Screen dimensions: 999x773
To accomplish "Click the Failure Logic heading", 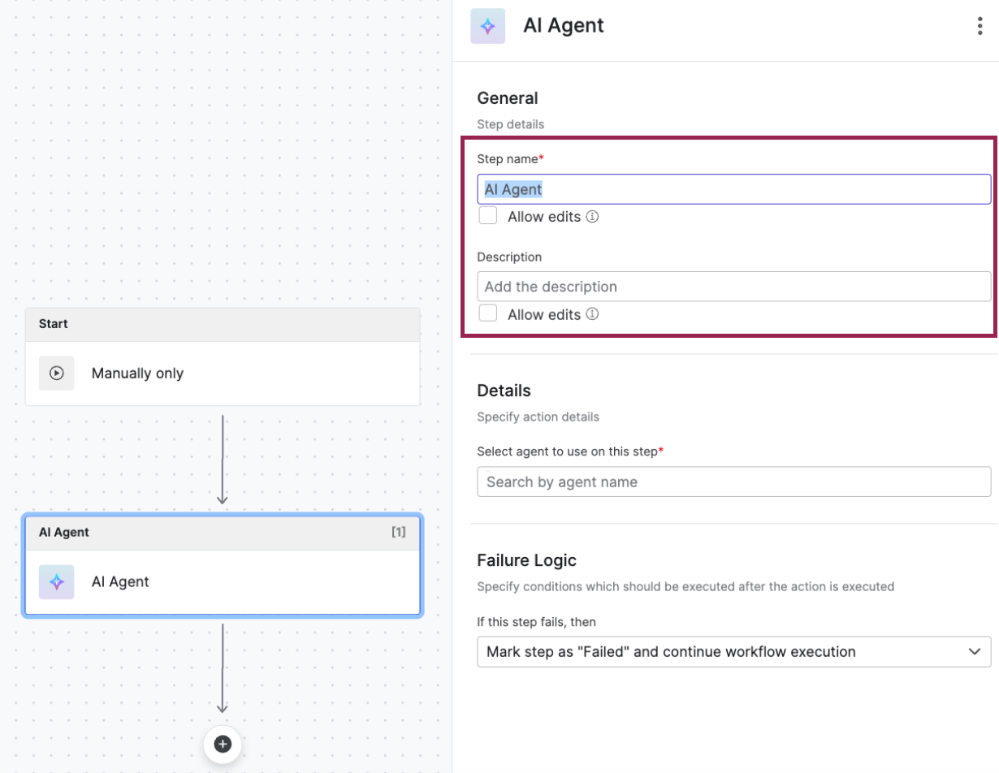I will pyautogui.click(x=527, y=560).
